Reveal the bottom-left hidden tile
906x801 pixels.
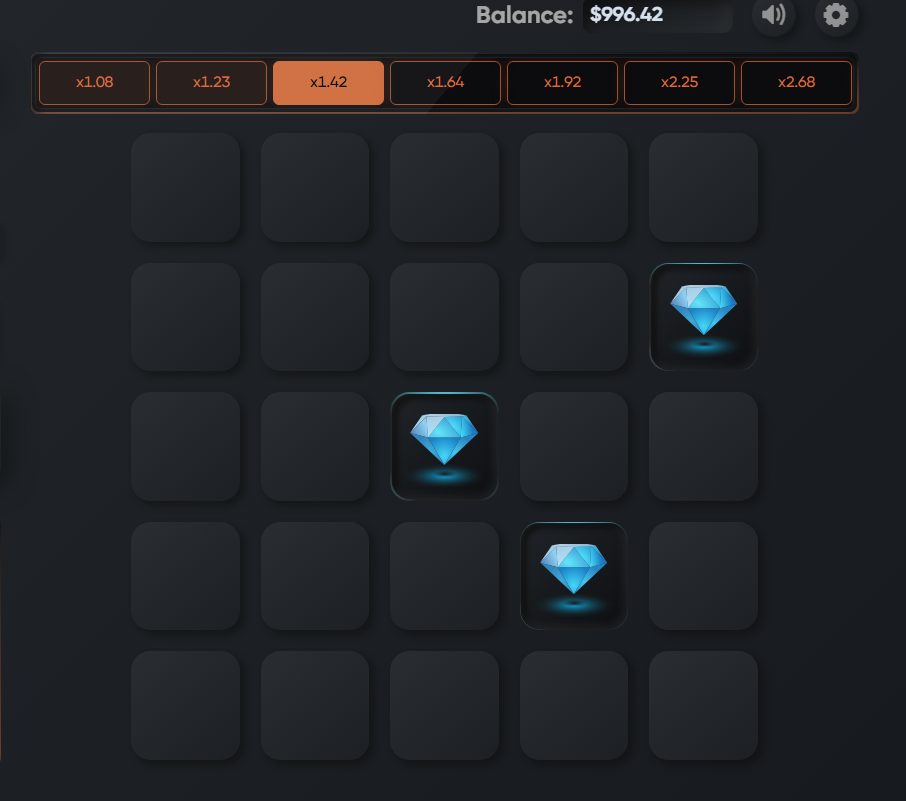coord(185,705)
